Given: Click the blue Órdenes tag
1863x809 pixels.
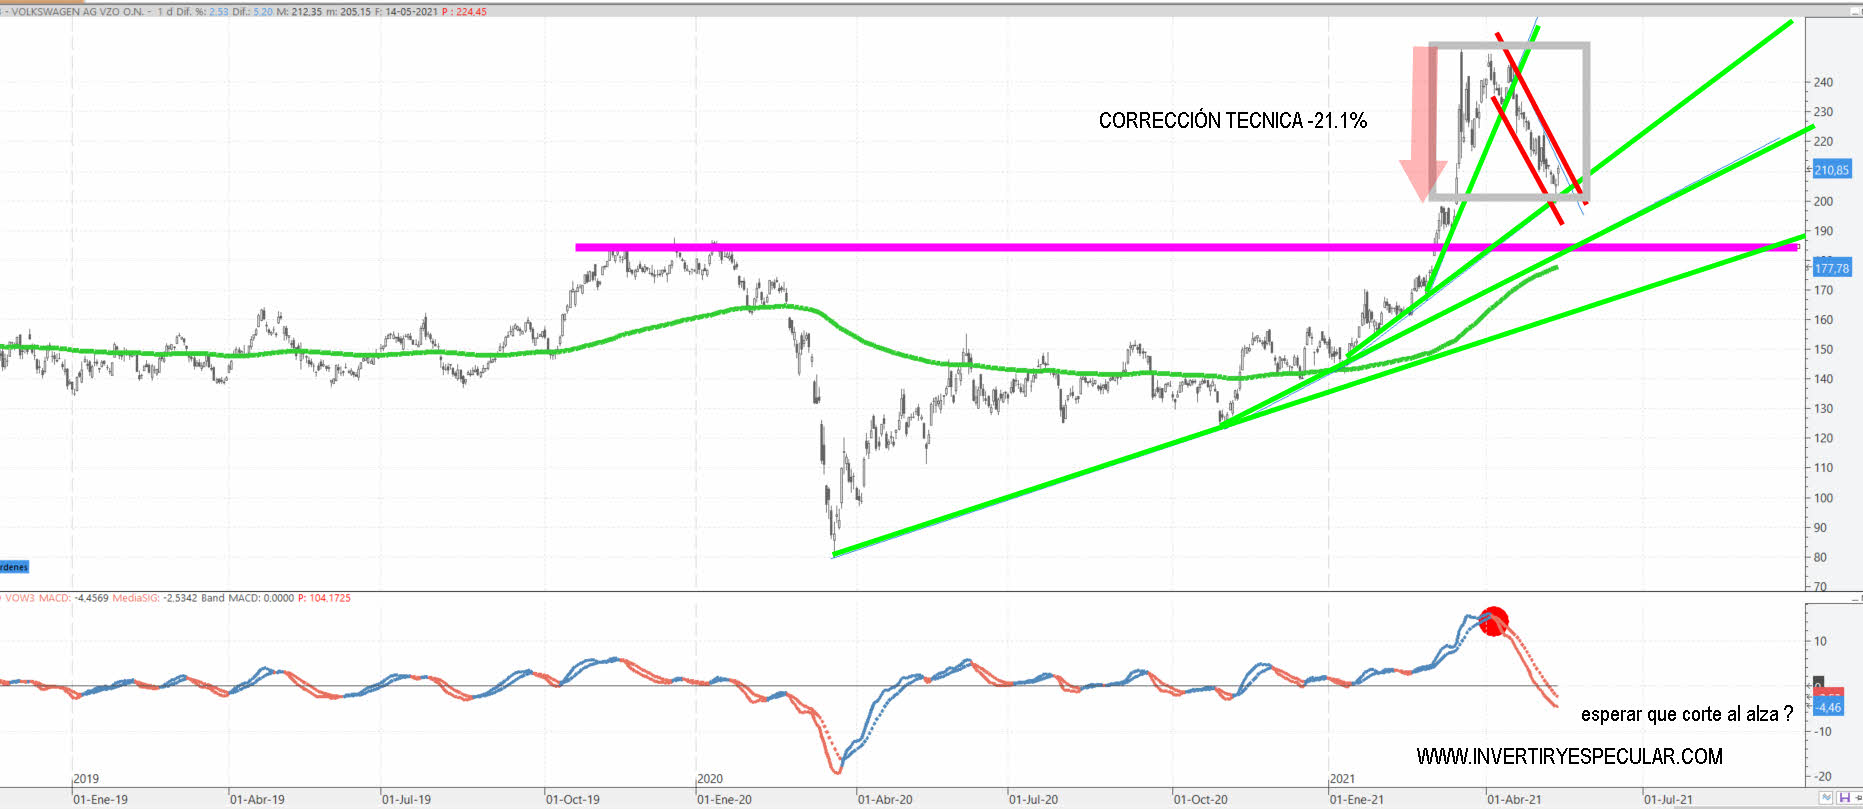Looking at the screenshot, I should pos(14,567).
